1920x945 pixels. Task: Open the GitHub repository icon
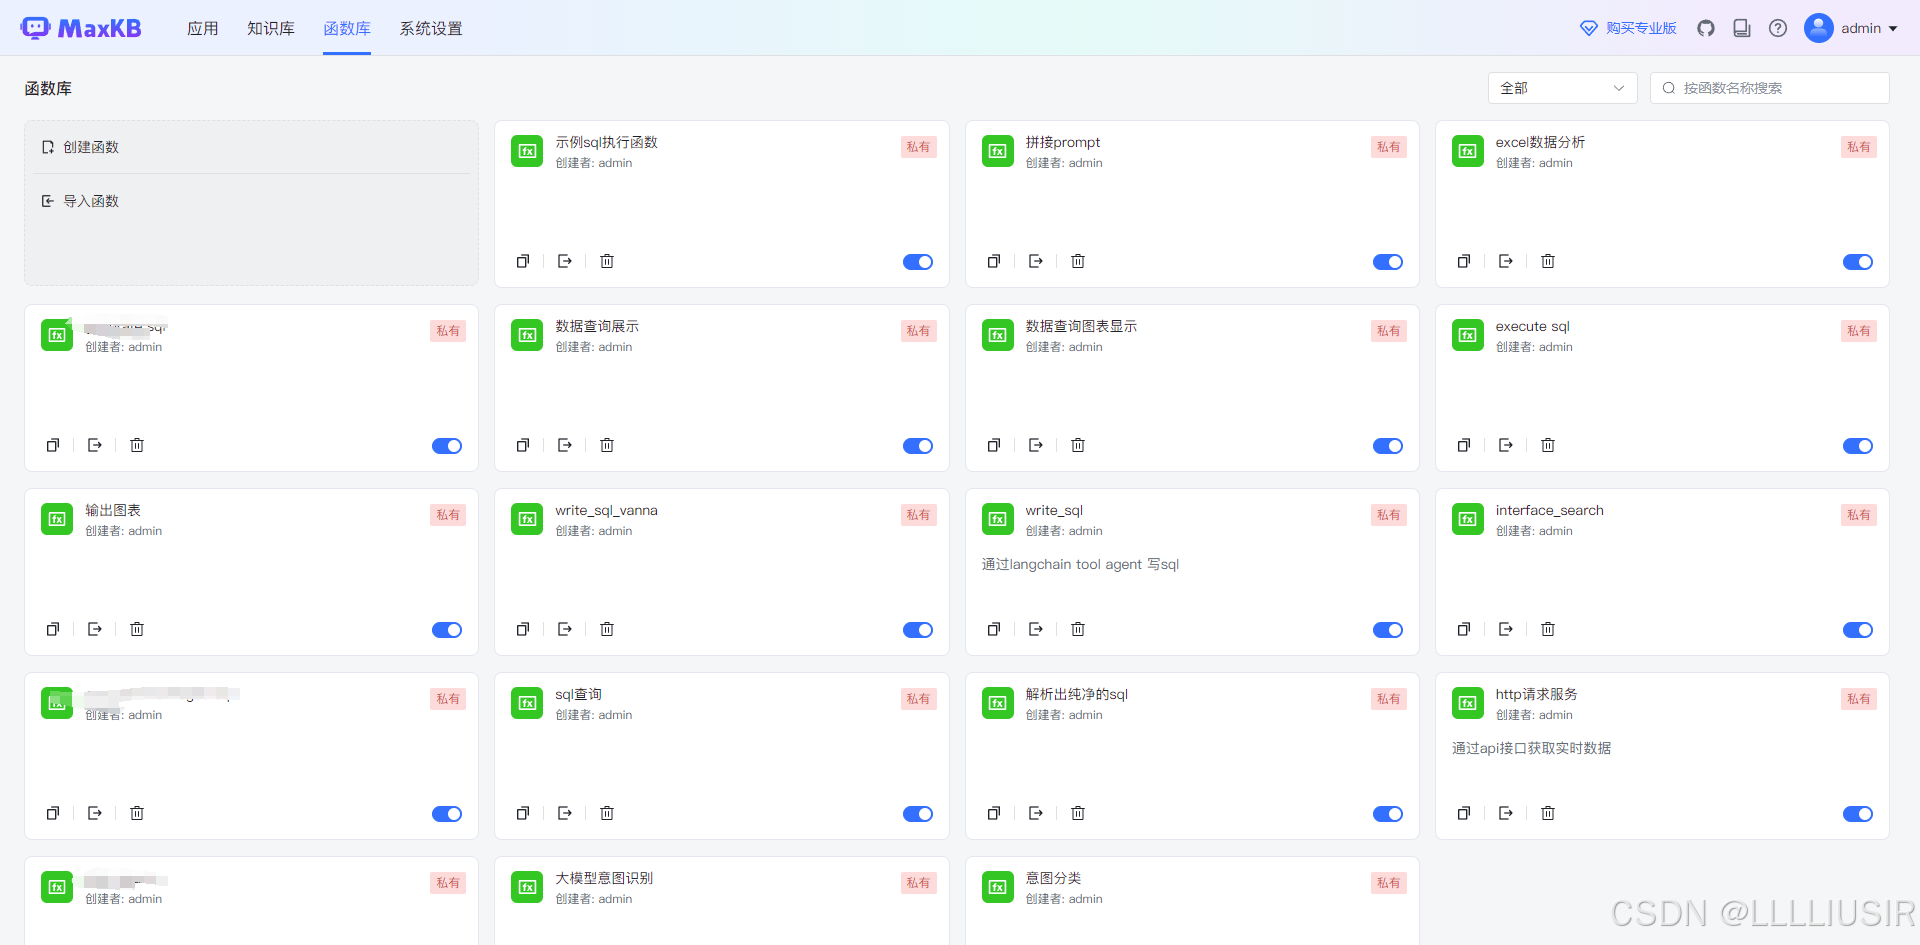point(1706,28)
